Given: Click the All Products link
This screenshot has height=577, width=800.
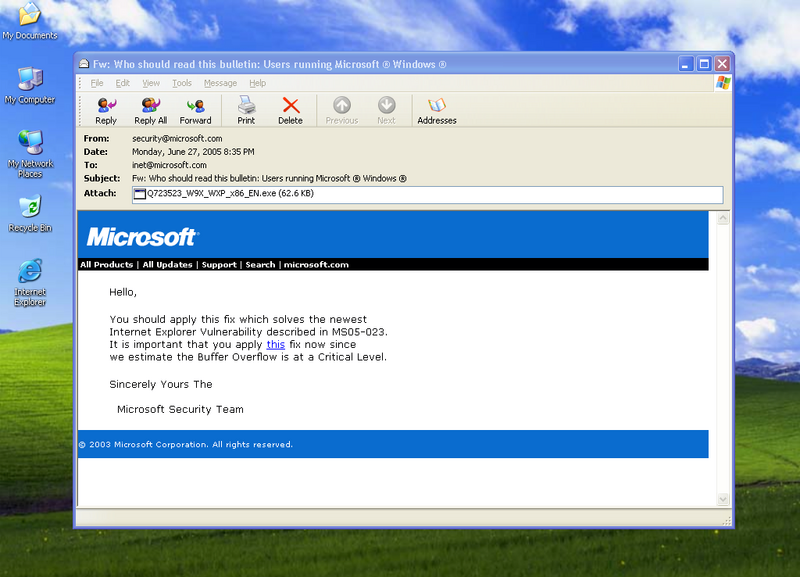Looking at the screenshot, I should pos(106,265).
